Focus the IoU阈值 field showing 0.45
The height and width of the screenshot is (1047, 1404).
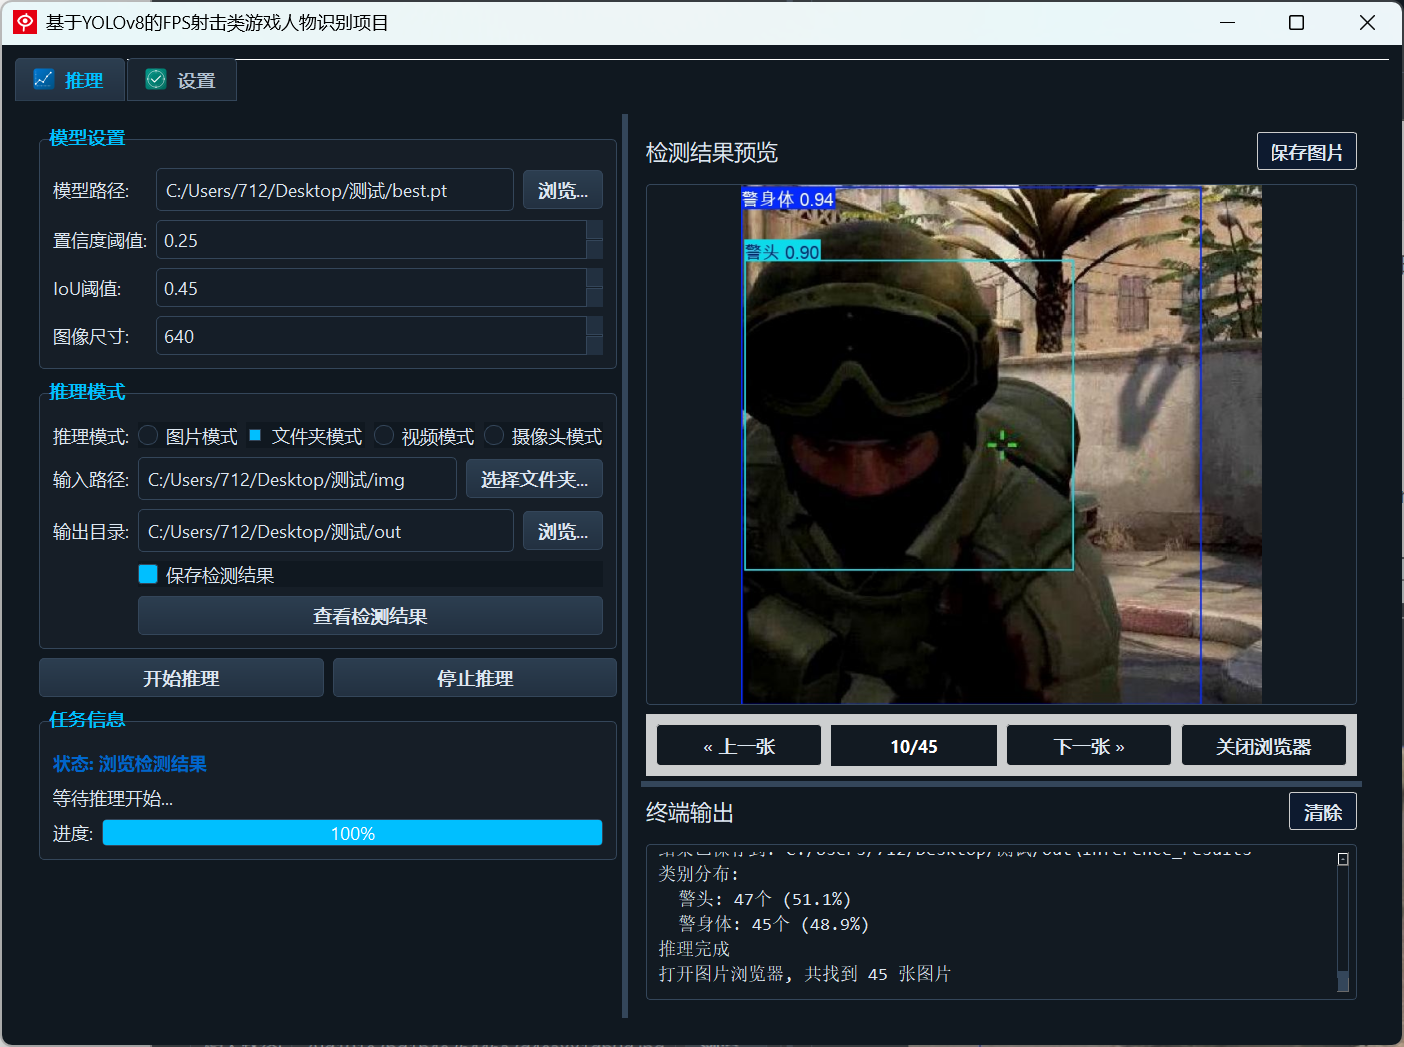[x=371, y=288]
